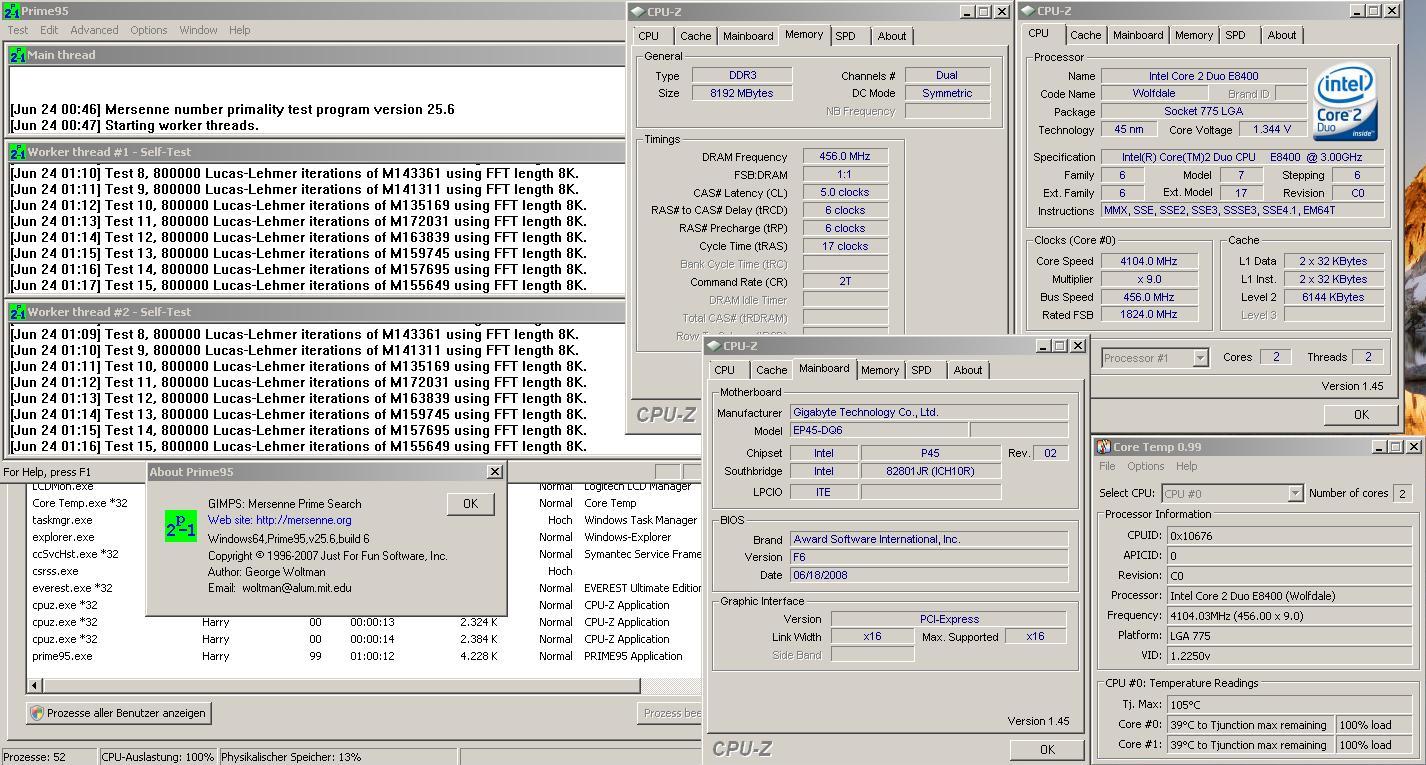The height and width of the screenshot is (765, 1426).
Task: Click the shield icon on Prozesse aller Benutzer anzeigen
Action: (x=37, y=713)
